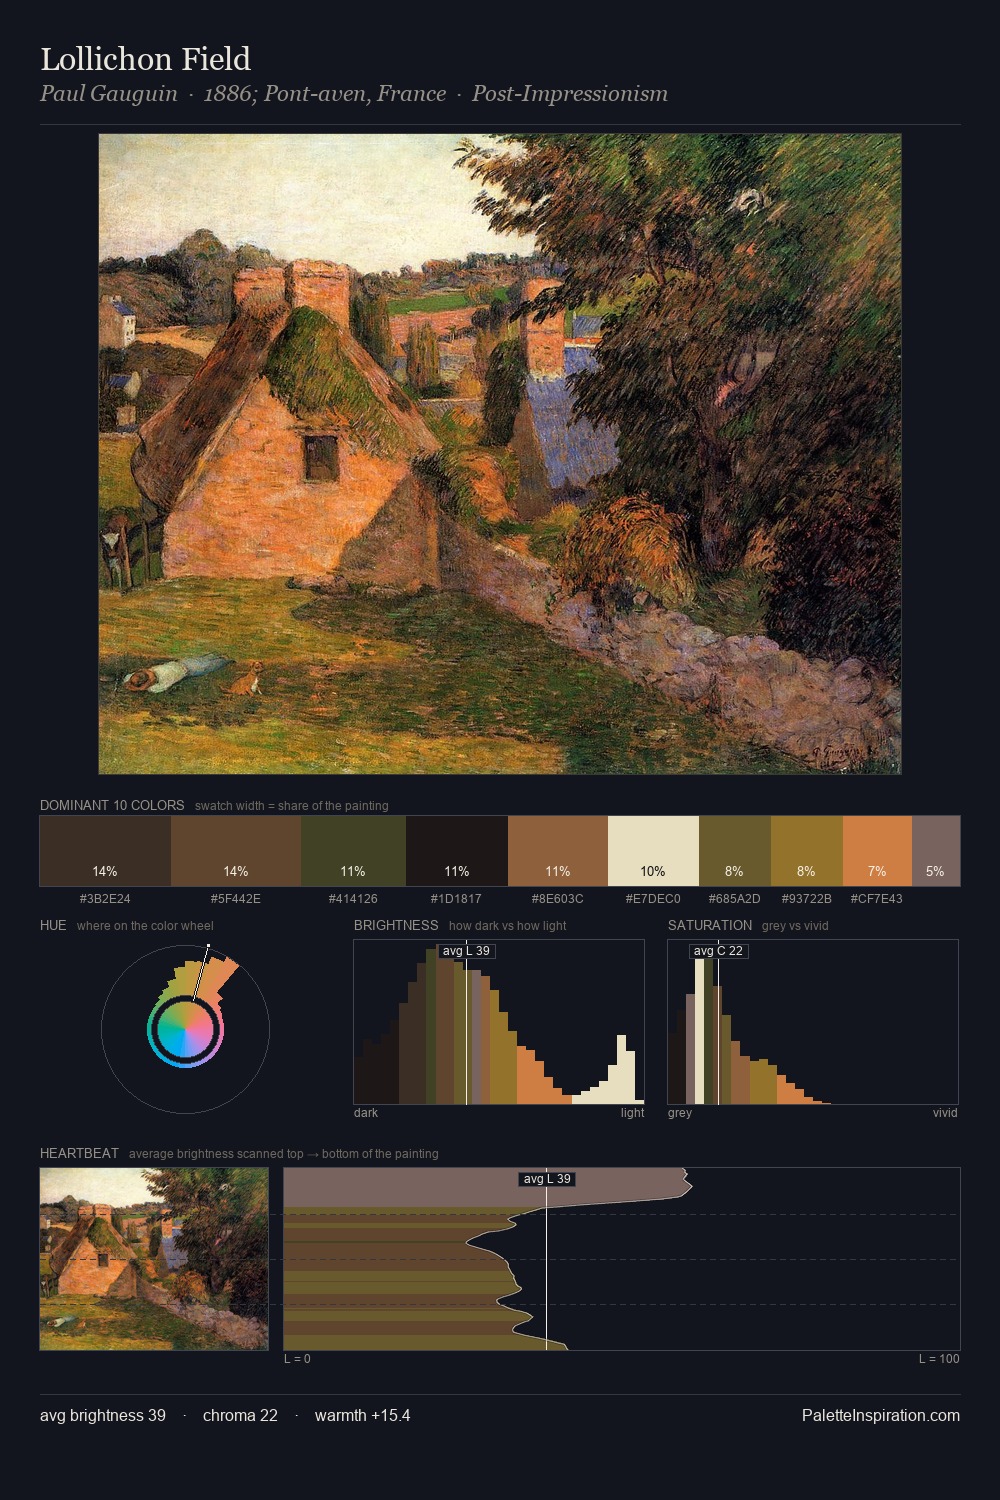This screenshot has width=1000, height=1500.
Task: Click the 'HEARTBEAT' section heading
Action: tap(79, 1153)
